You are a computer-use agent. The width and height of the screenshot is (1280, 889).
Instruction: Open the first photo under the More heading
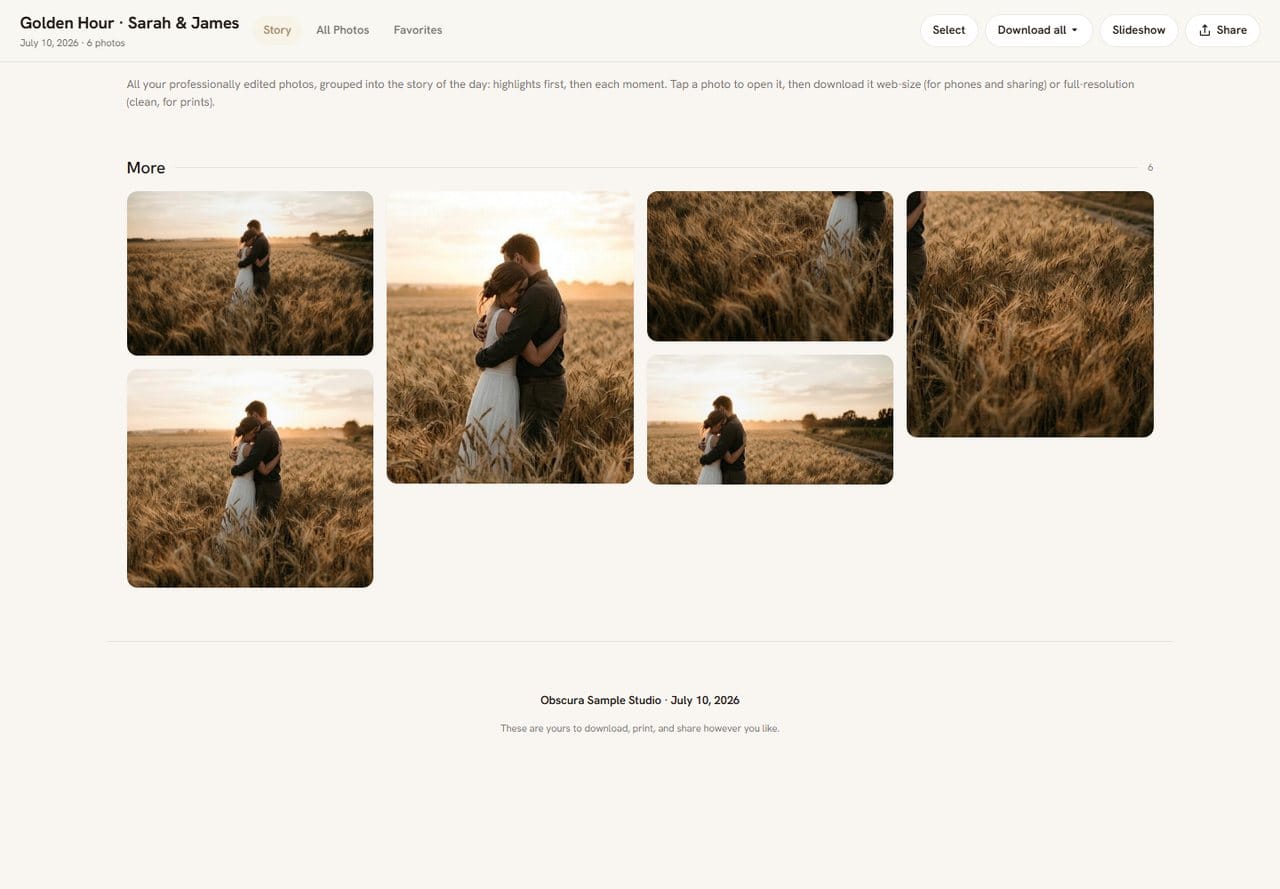[x=250, y=273]
